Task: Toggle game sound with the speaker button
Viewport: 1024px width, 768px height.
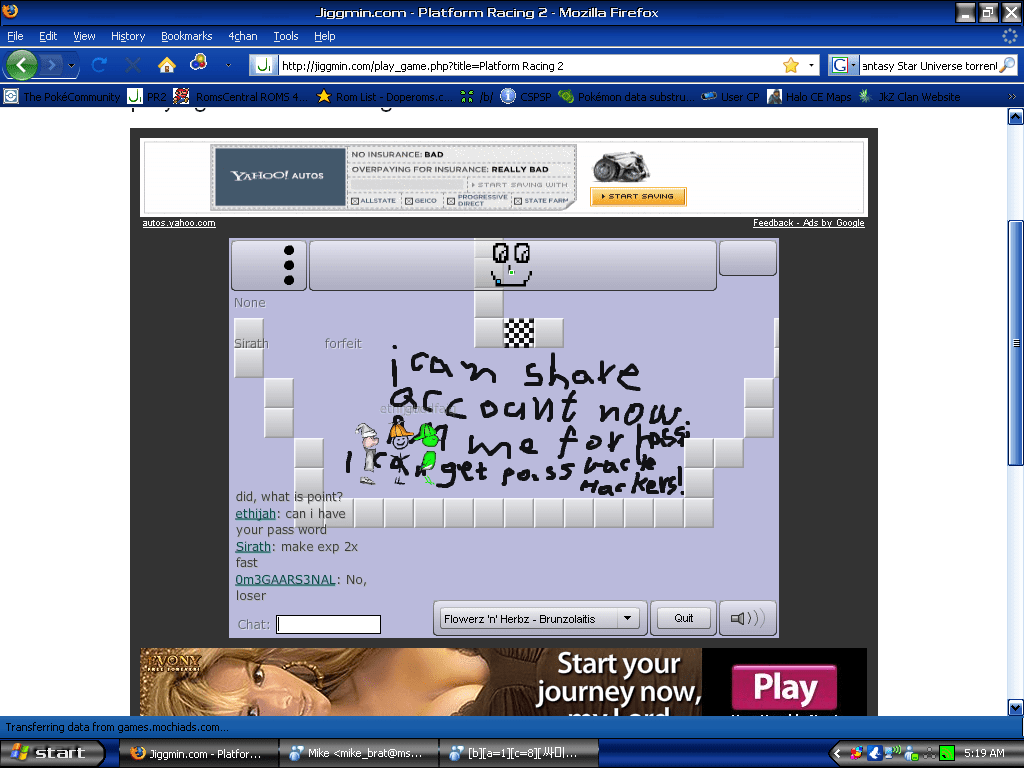Action: (748, 618)
